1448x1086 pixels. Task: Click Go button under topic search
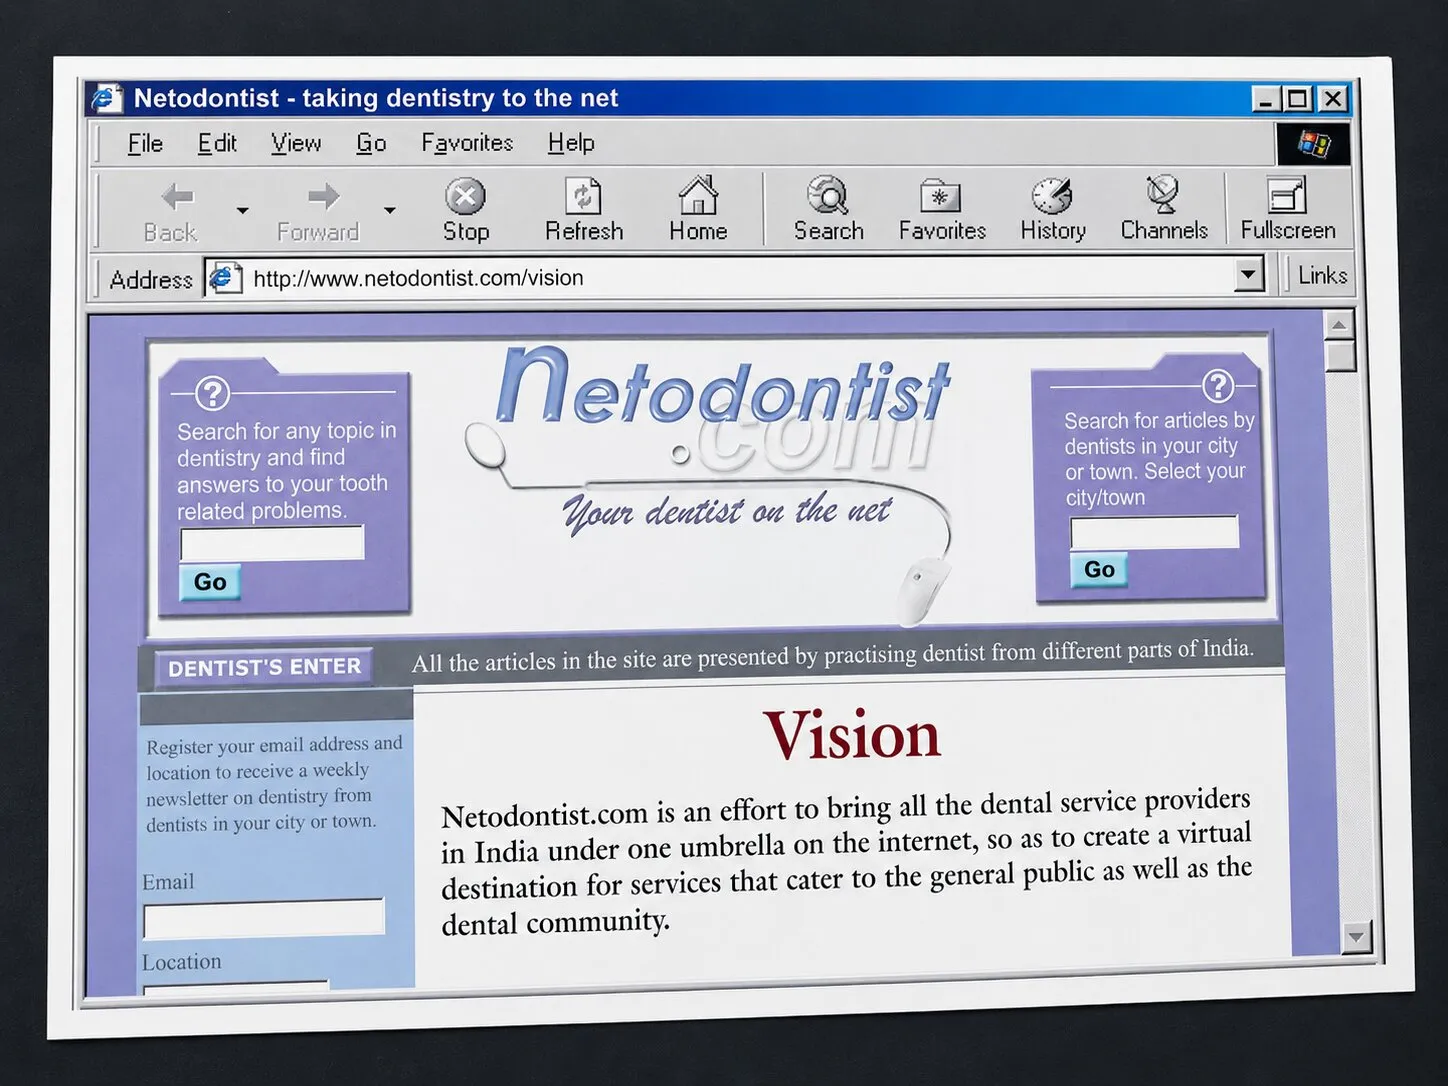(x=210, y=582)
